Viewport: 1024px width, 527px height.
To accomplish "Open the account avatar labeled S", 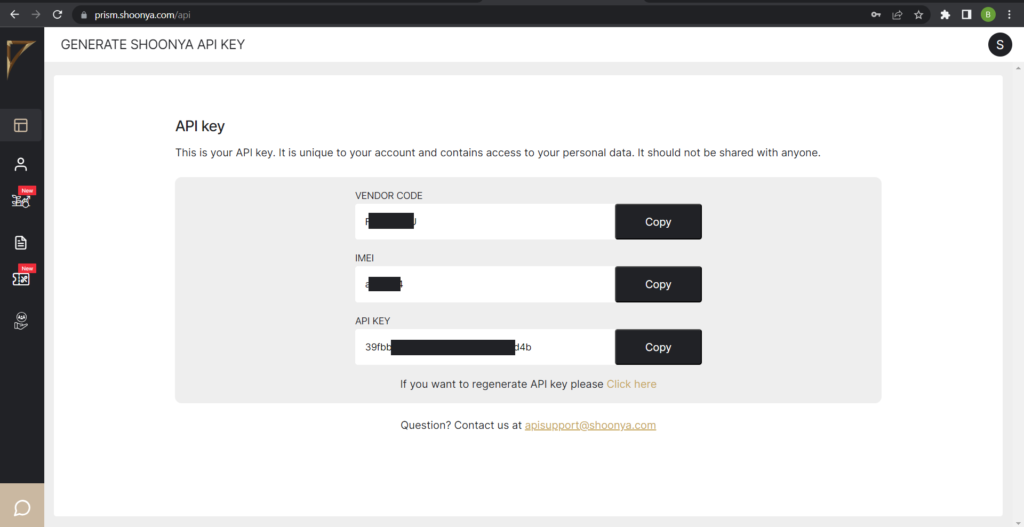I will 1000,45.
